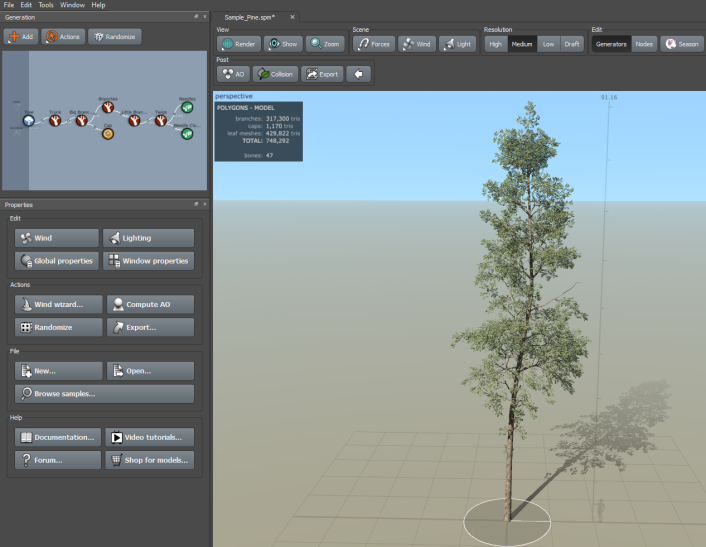Select the Trunk node in graph
This screenshot has height=547, width=706.
coord(55,121)
